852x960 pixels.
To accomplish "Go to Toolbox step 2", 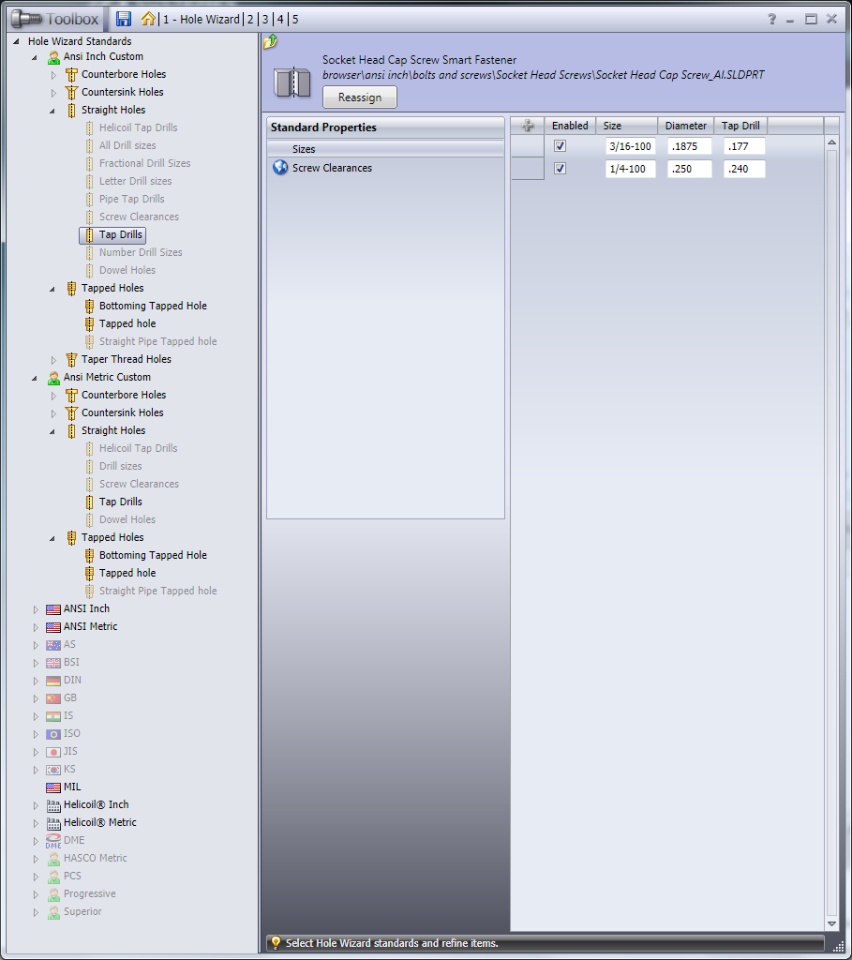I will [250, 19].
